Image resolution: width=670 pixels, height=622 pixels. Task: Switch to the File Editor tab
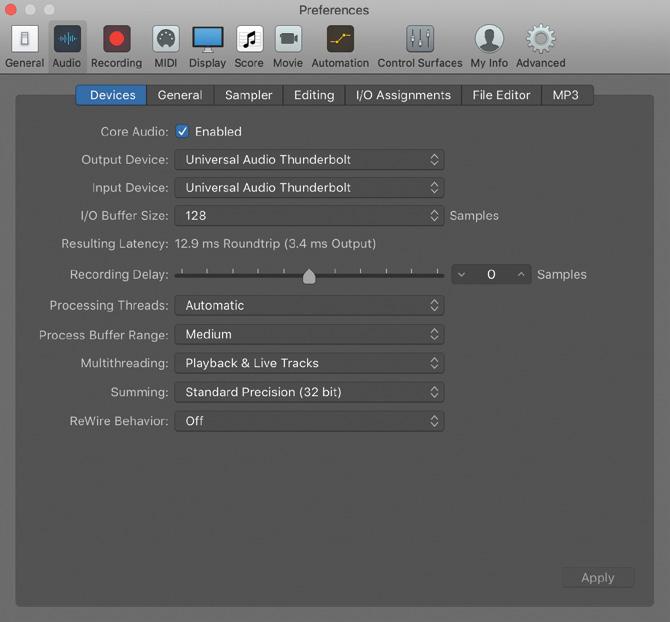coord(501,95)
